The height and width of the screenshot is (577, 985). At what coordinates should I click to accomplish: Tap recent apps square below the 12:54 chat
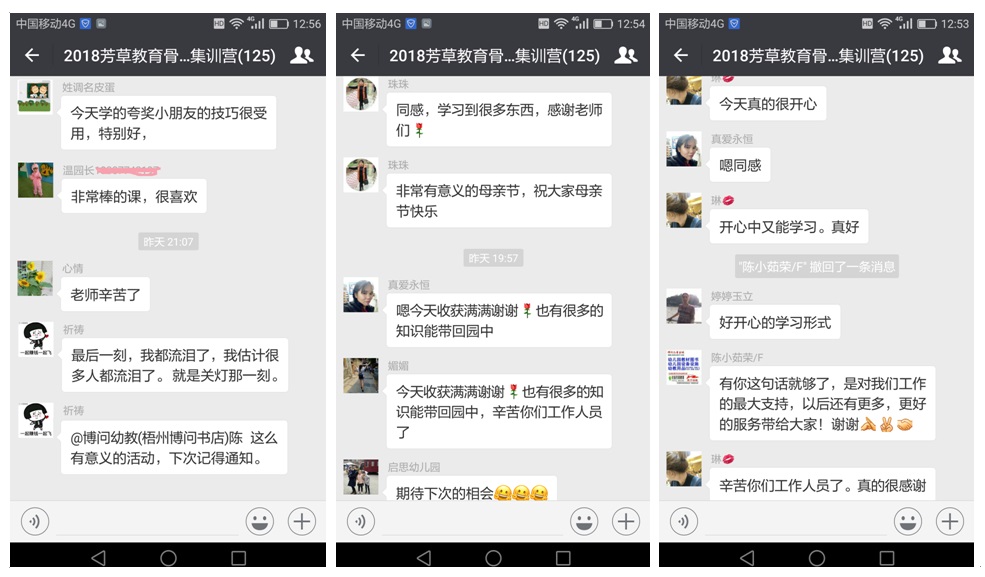tap(563, 558)
